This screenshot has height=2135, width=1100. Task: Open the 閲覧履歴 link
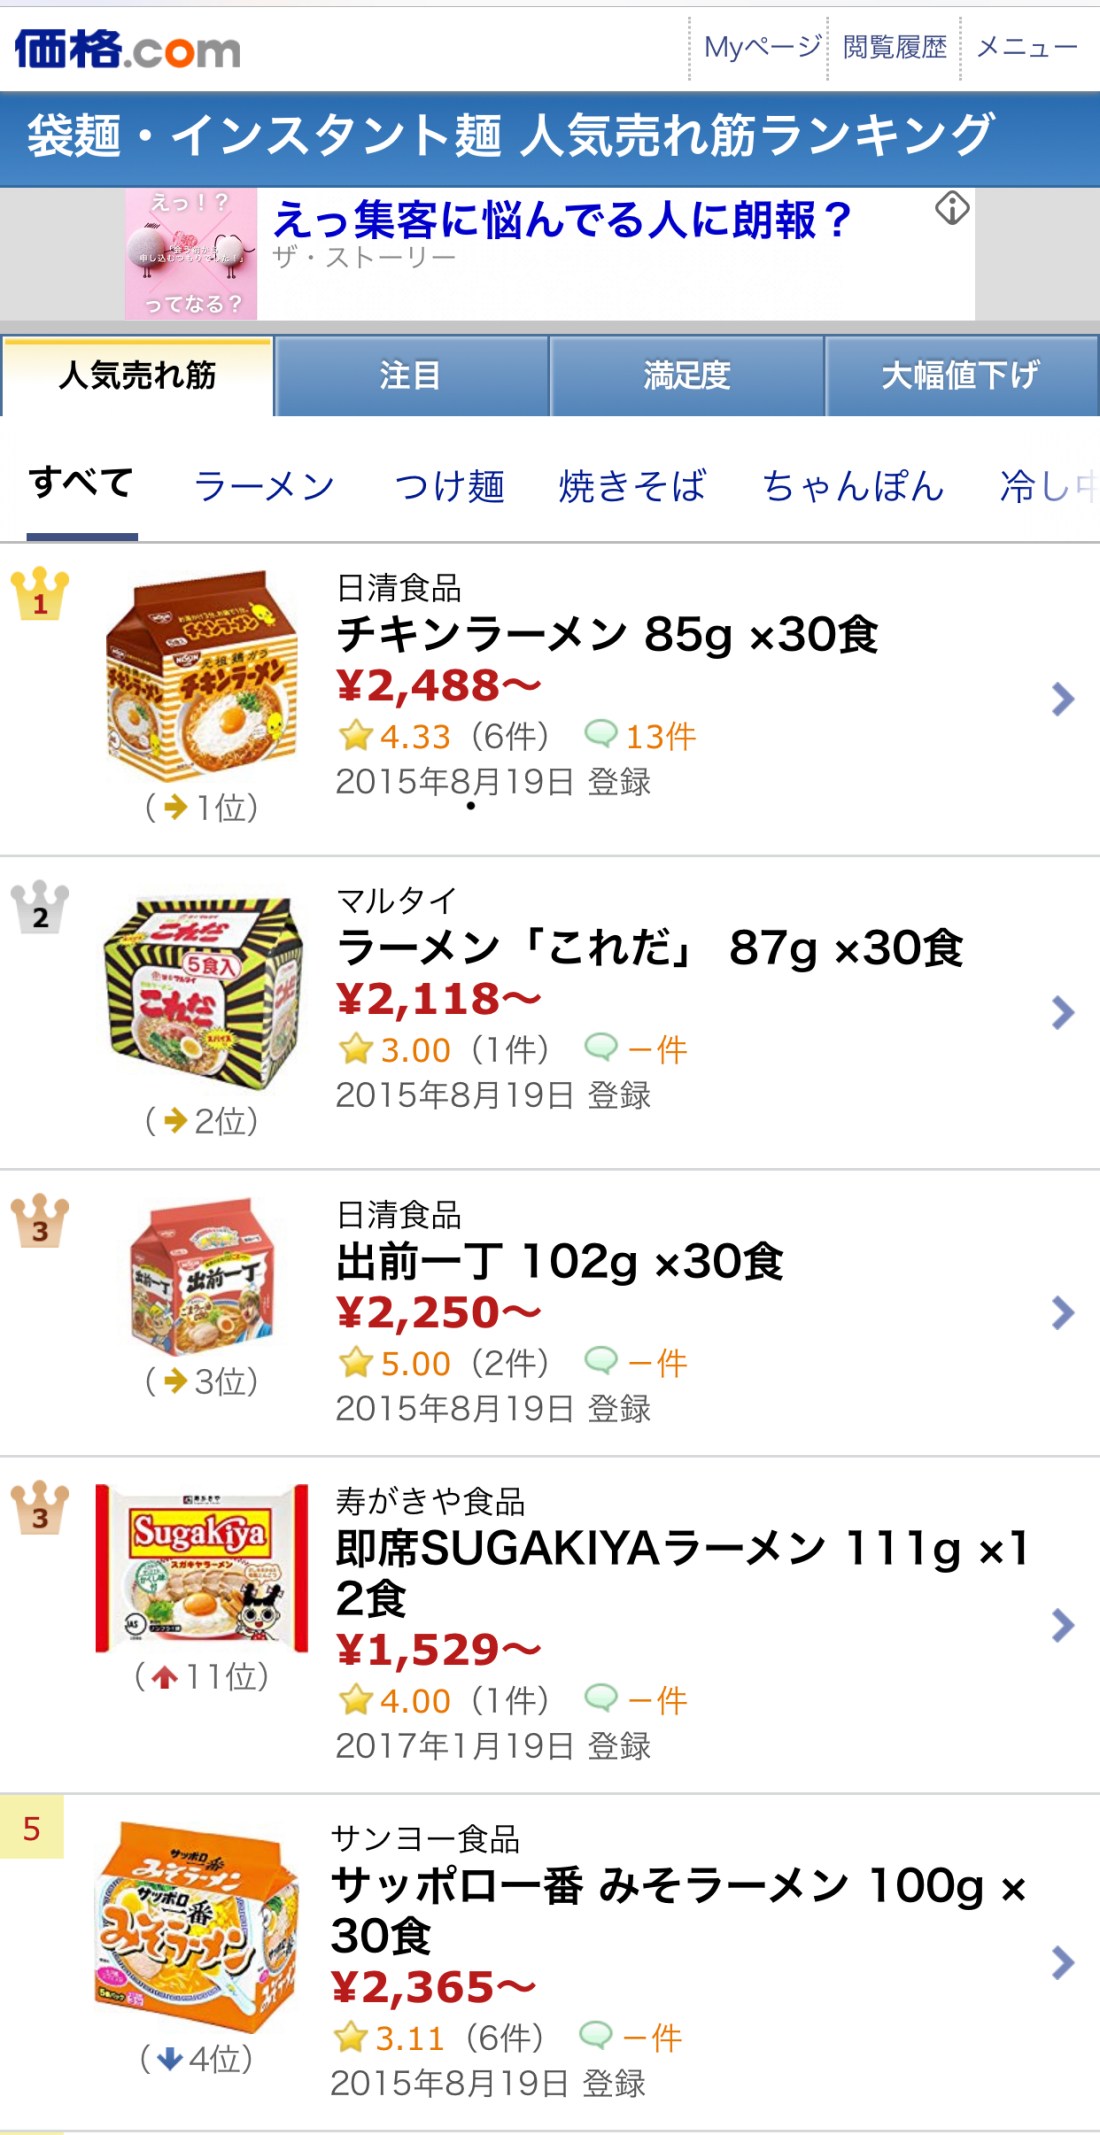pos(894,47)
